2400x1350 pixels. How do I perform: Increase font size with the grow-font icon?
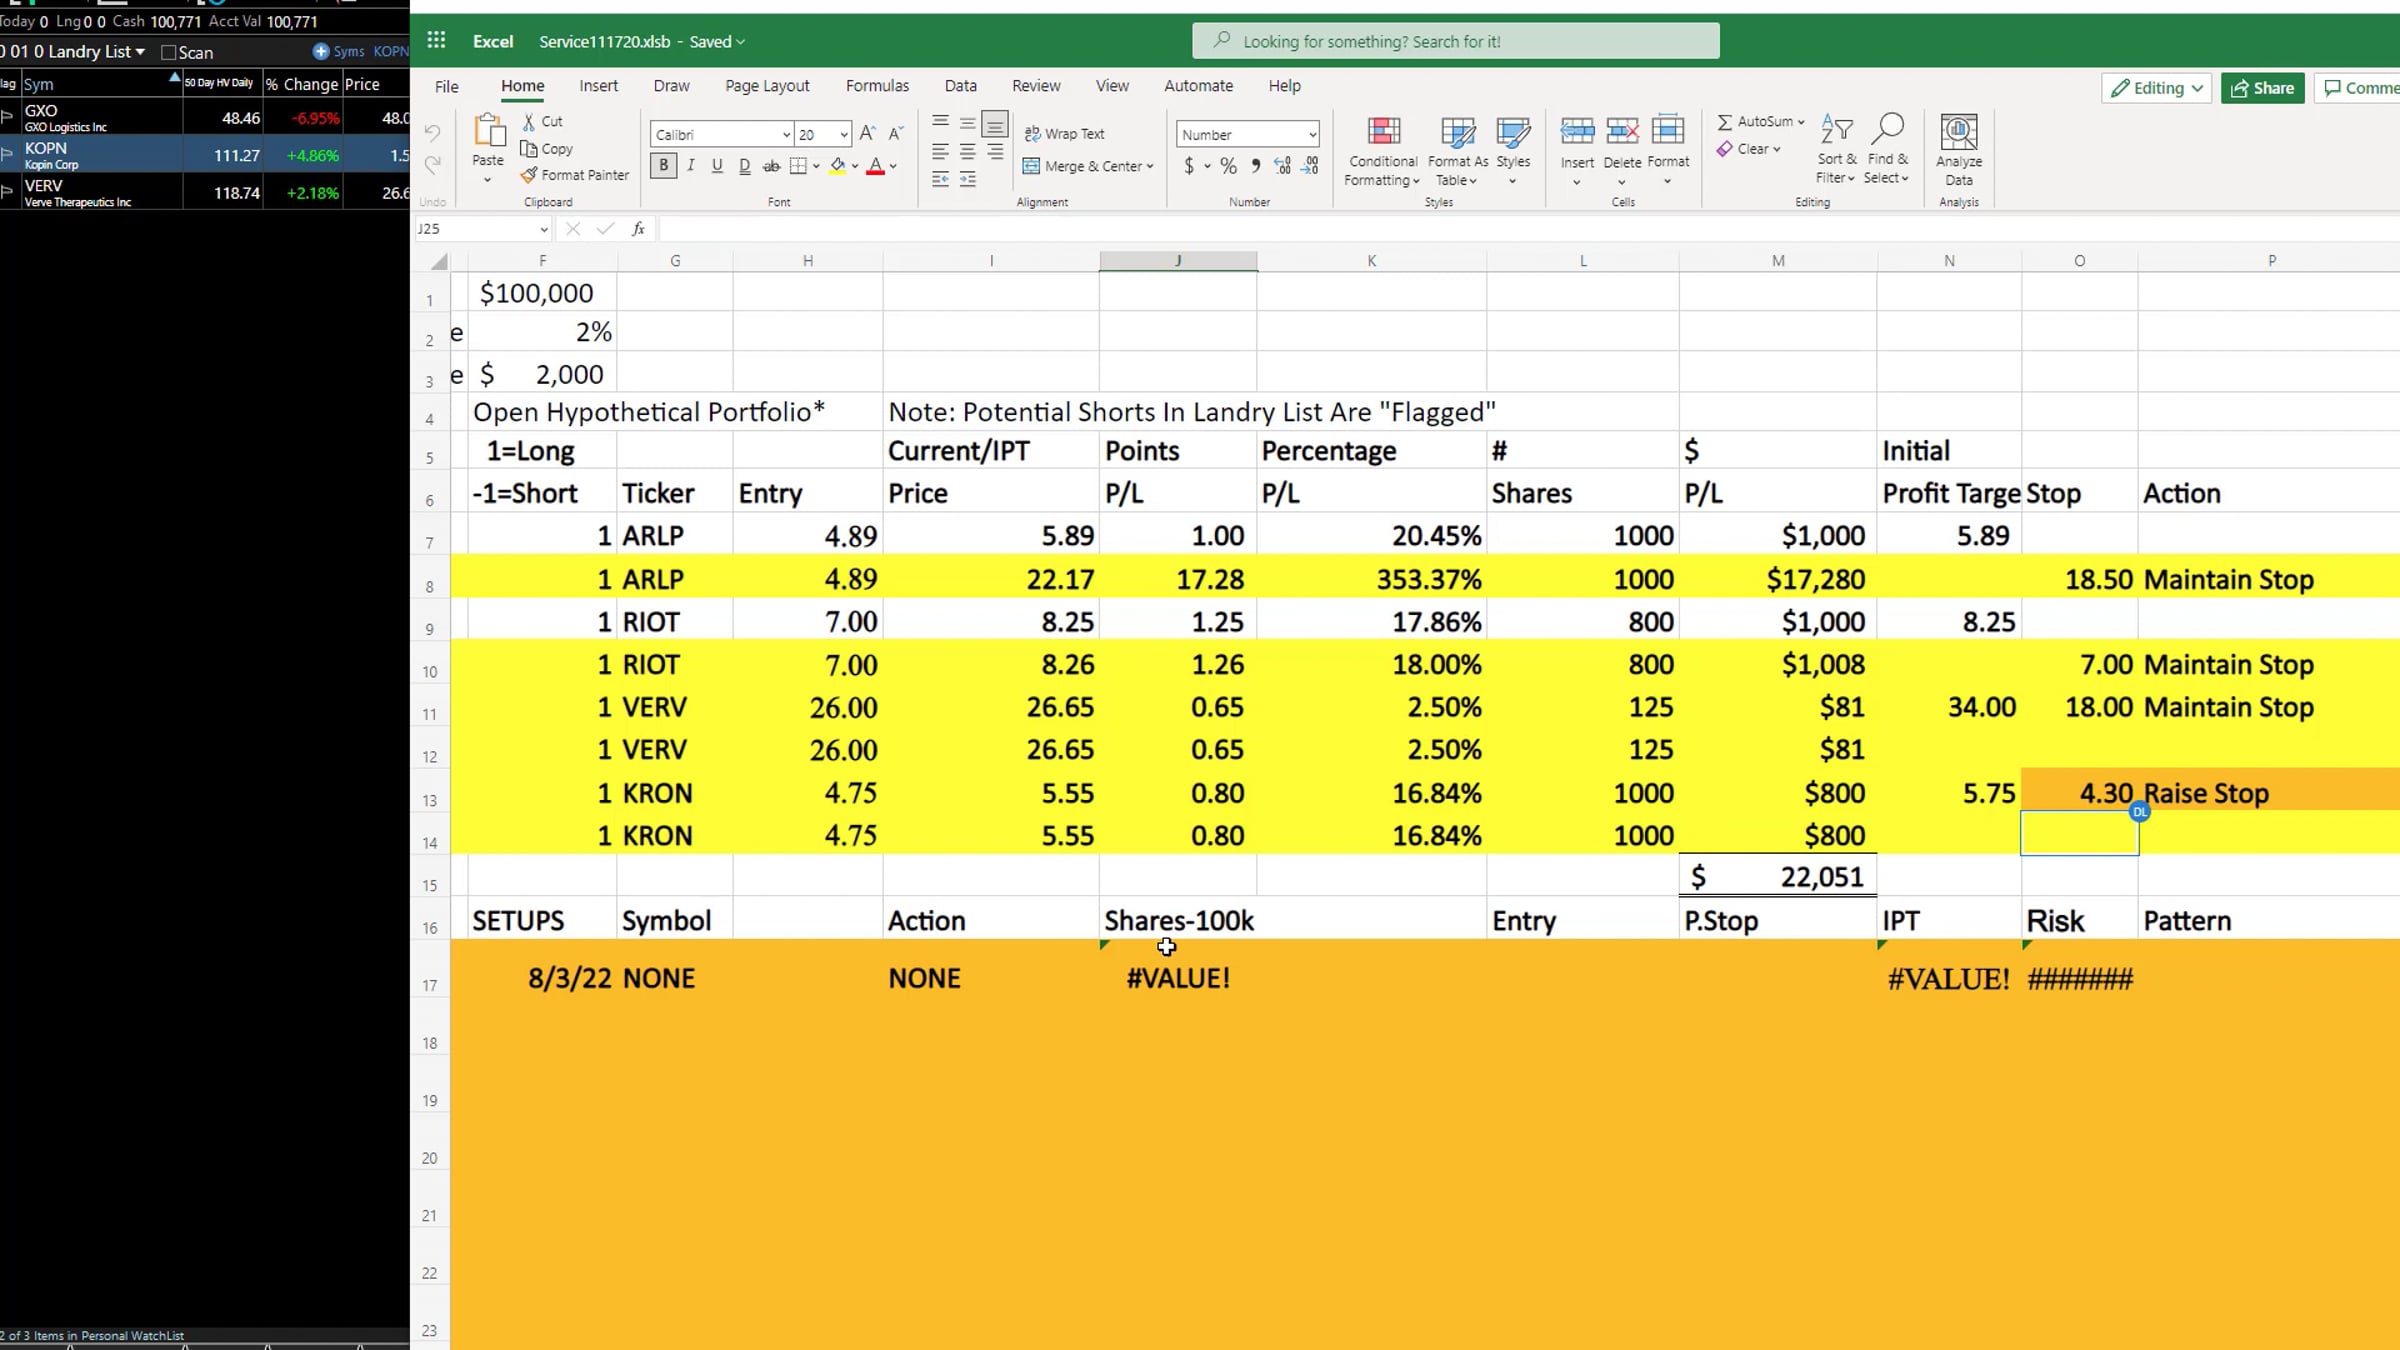point(868,133)
